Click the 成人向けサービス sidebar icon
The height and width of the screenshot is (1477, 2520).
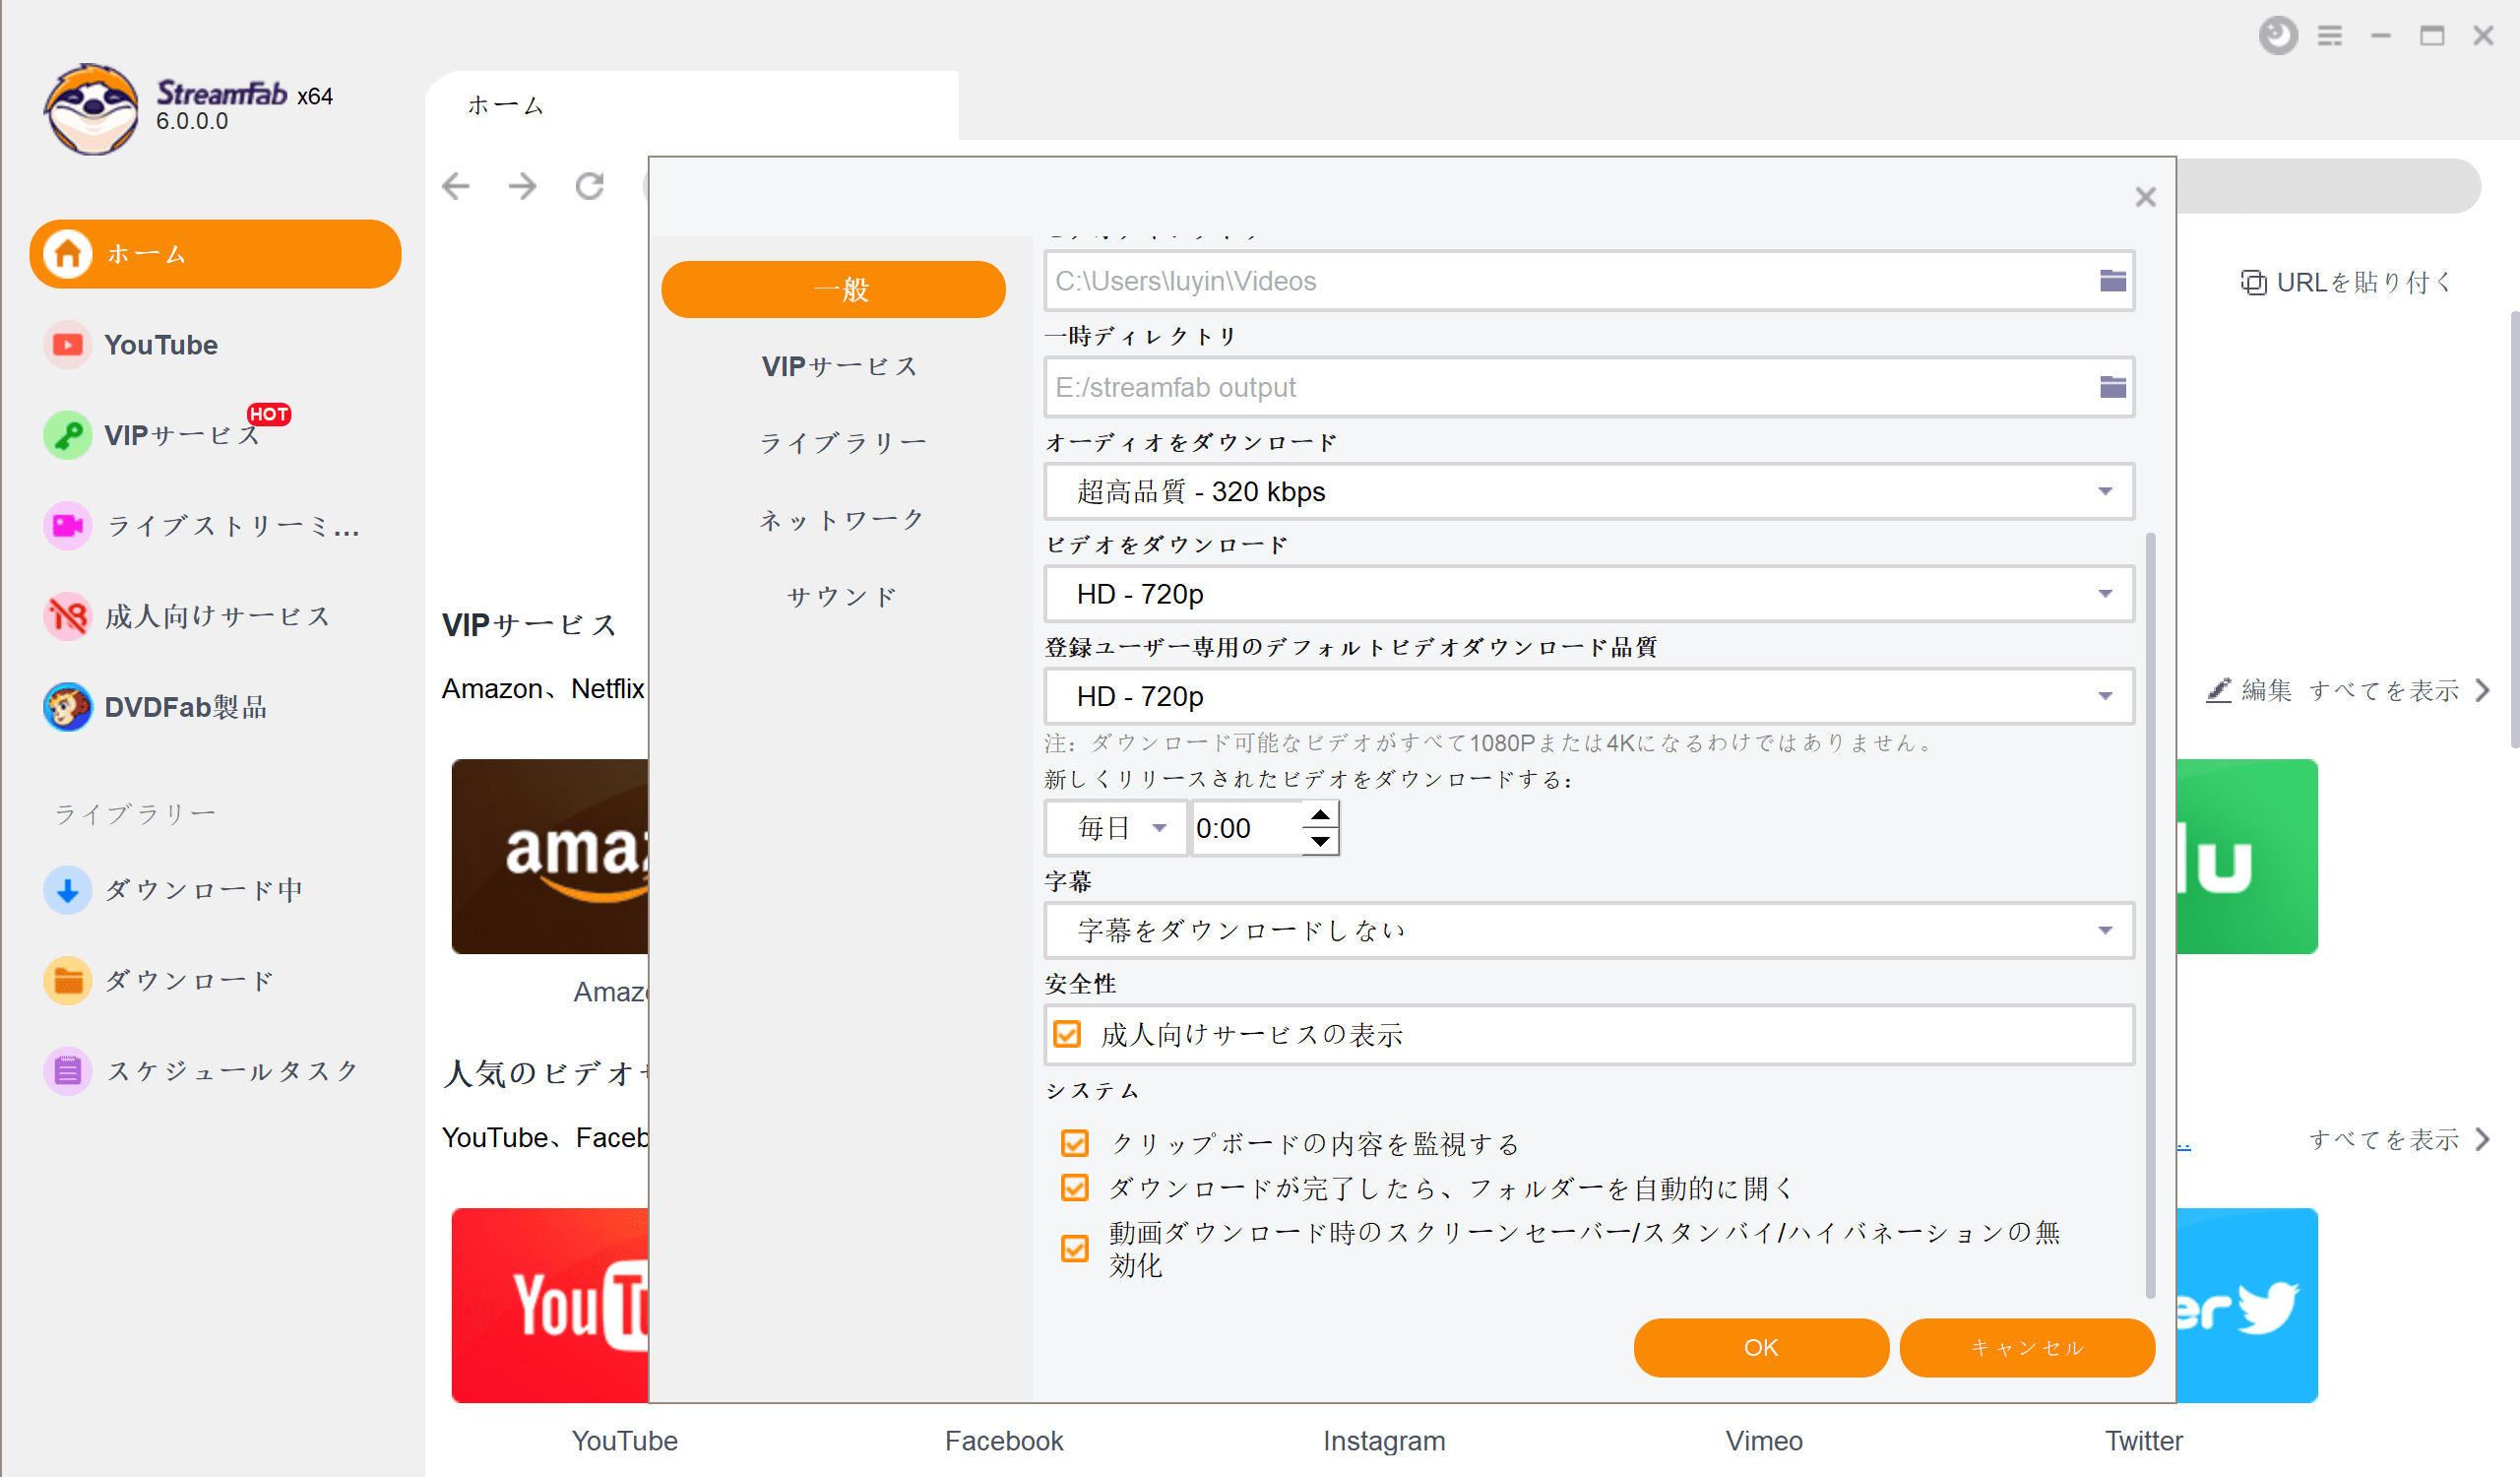tap(67, 617)
